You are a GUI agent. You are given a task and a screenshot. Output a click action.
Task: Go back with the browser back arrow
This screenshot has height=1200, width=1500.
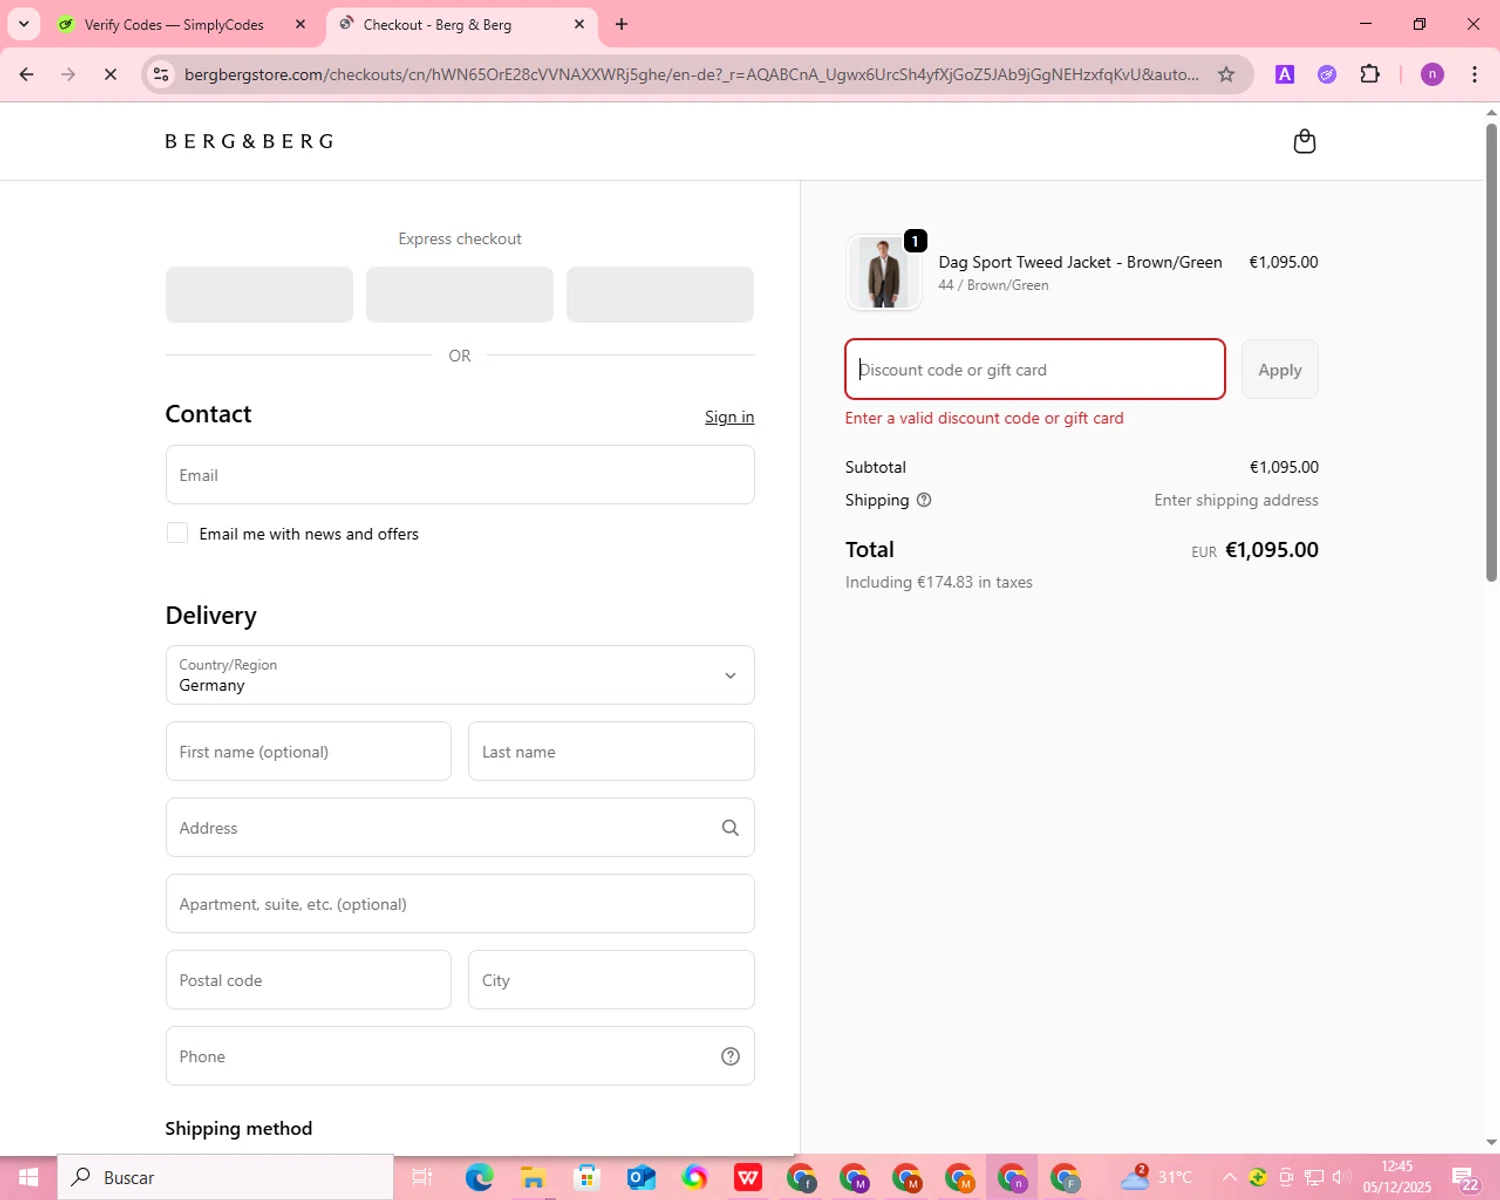[27, 74]
